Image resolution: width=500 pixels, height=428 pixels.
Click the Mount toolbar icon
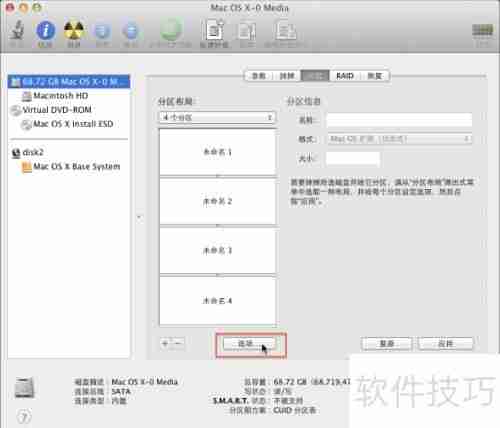point(102,31)
